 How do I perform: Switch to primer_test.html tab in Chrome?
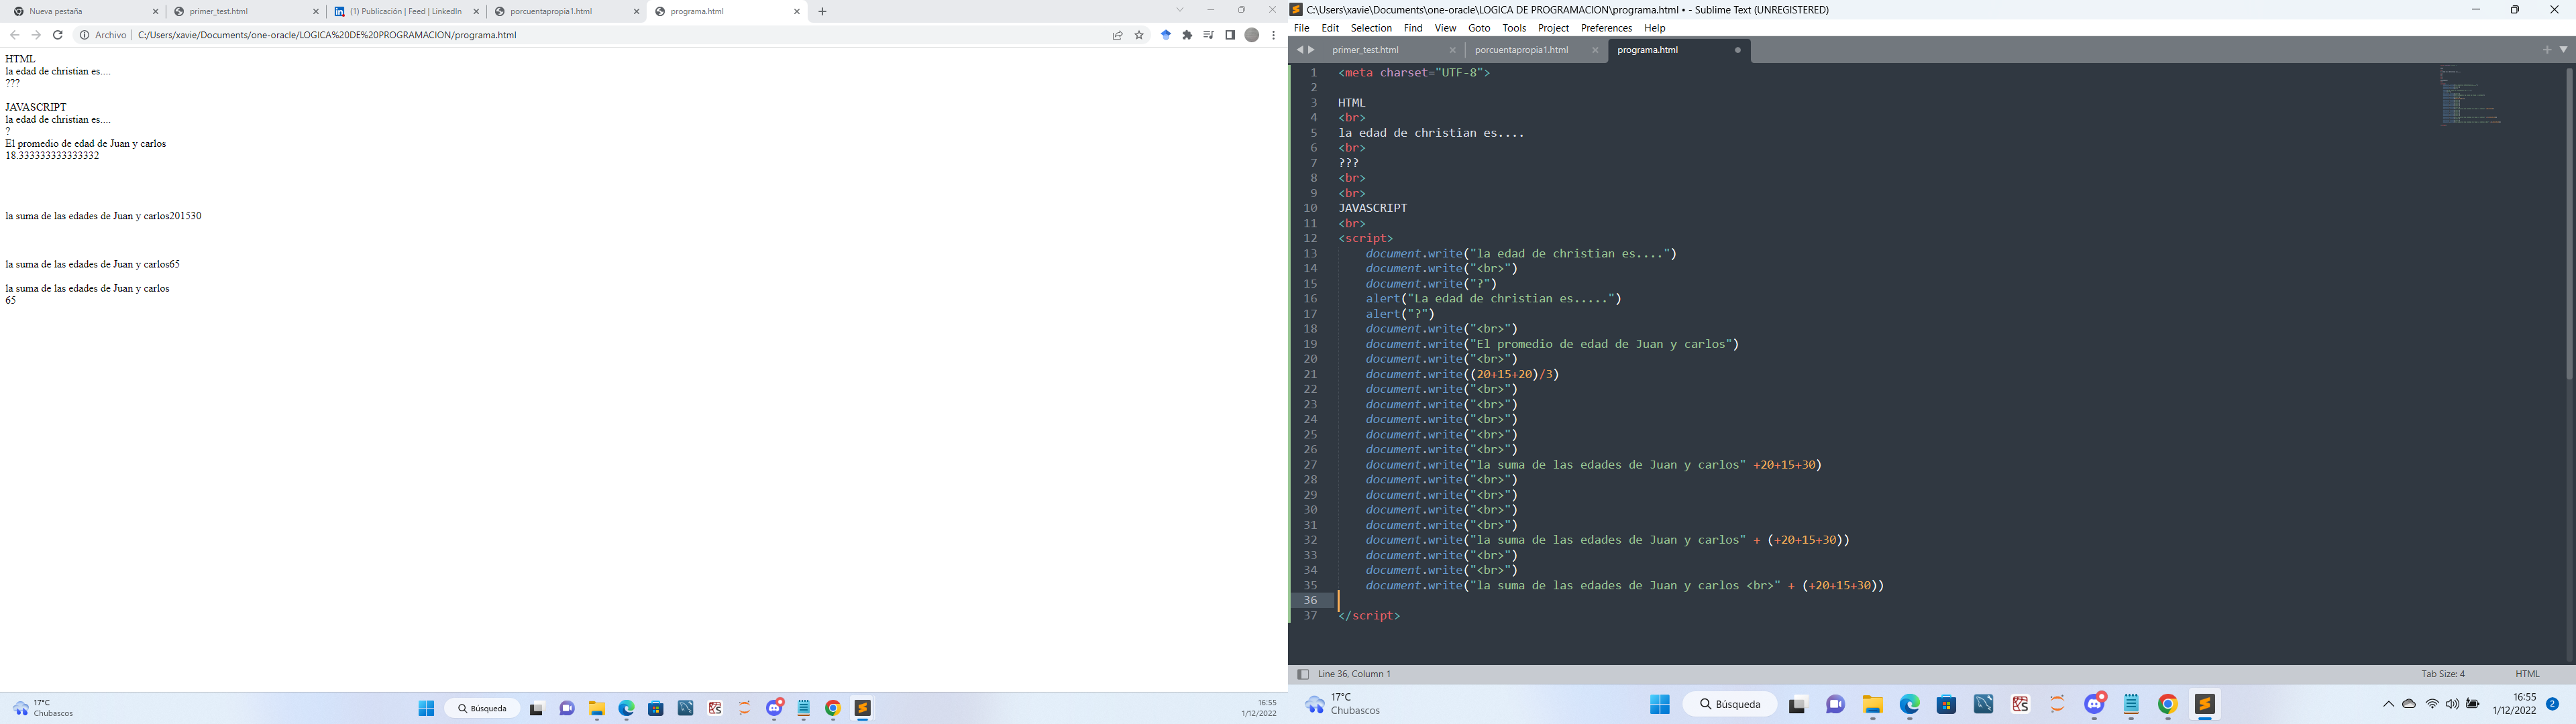246,12
